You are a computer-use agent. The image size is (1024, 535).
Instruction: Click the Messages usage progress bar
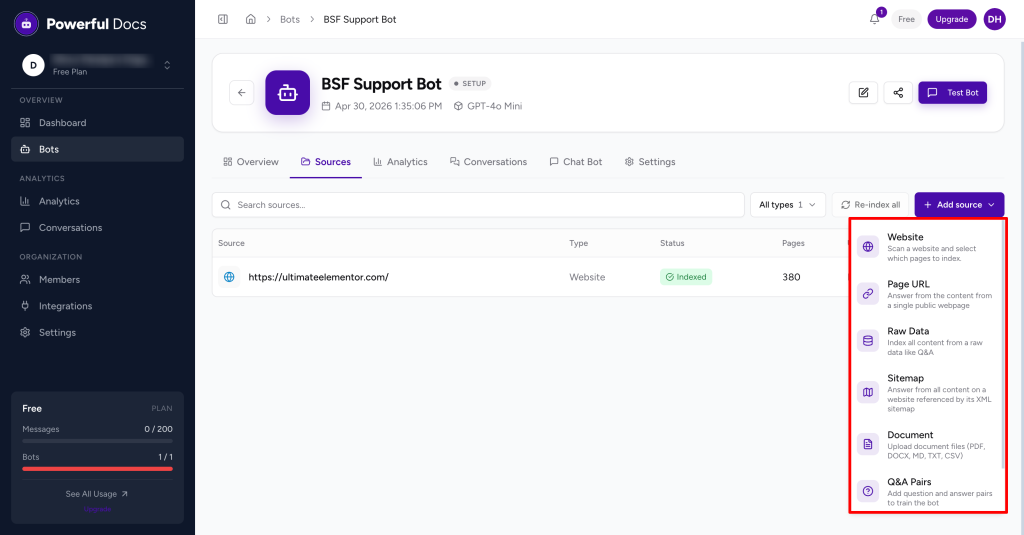click(97, 441)
